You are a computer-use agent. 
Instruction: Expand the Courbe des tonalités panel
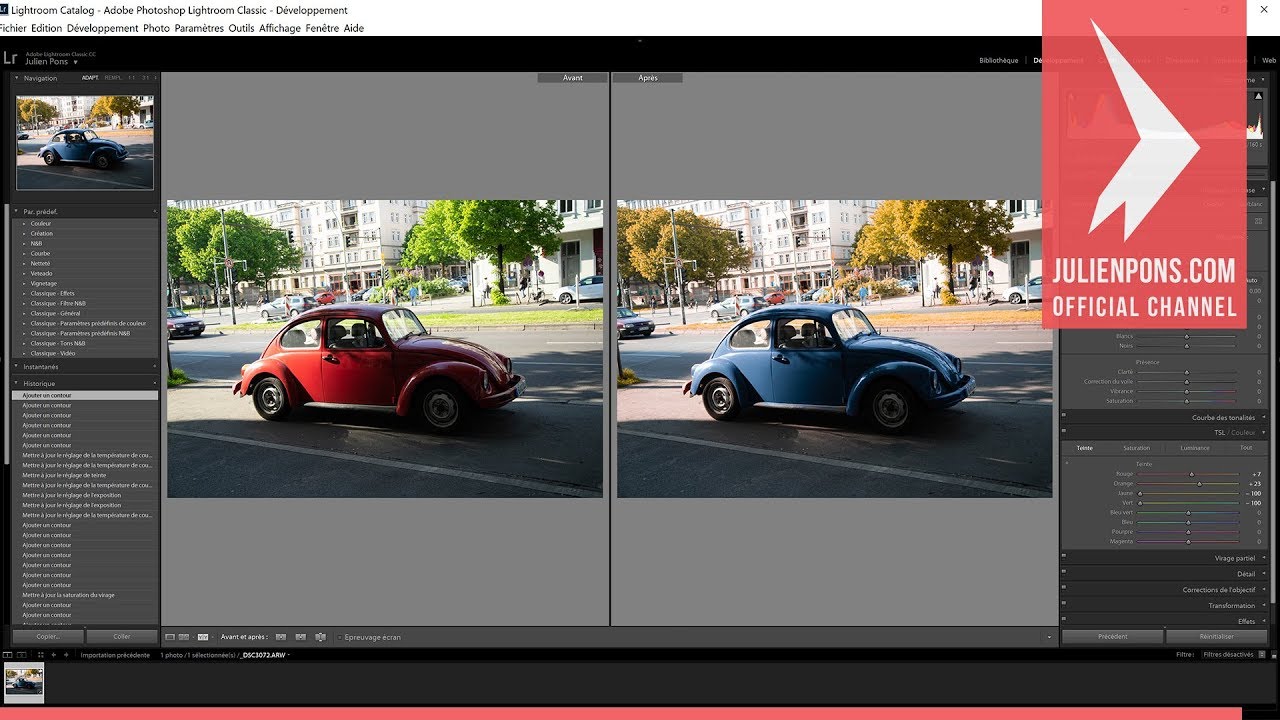(1263, 417)
